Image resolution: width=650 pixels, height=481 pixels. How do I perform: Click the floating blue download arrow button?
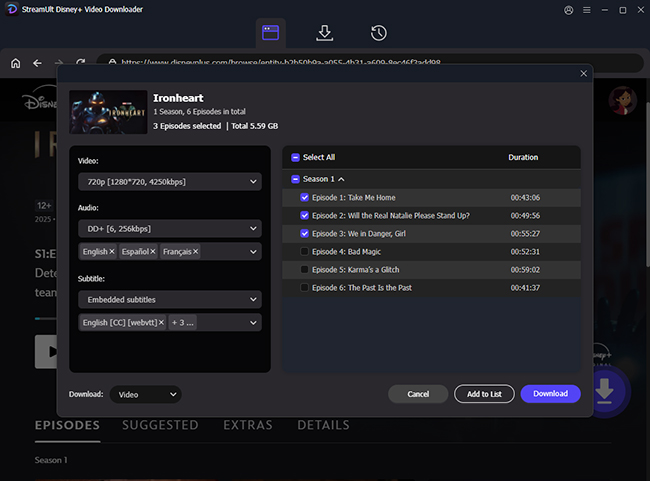point(604,391)
